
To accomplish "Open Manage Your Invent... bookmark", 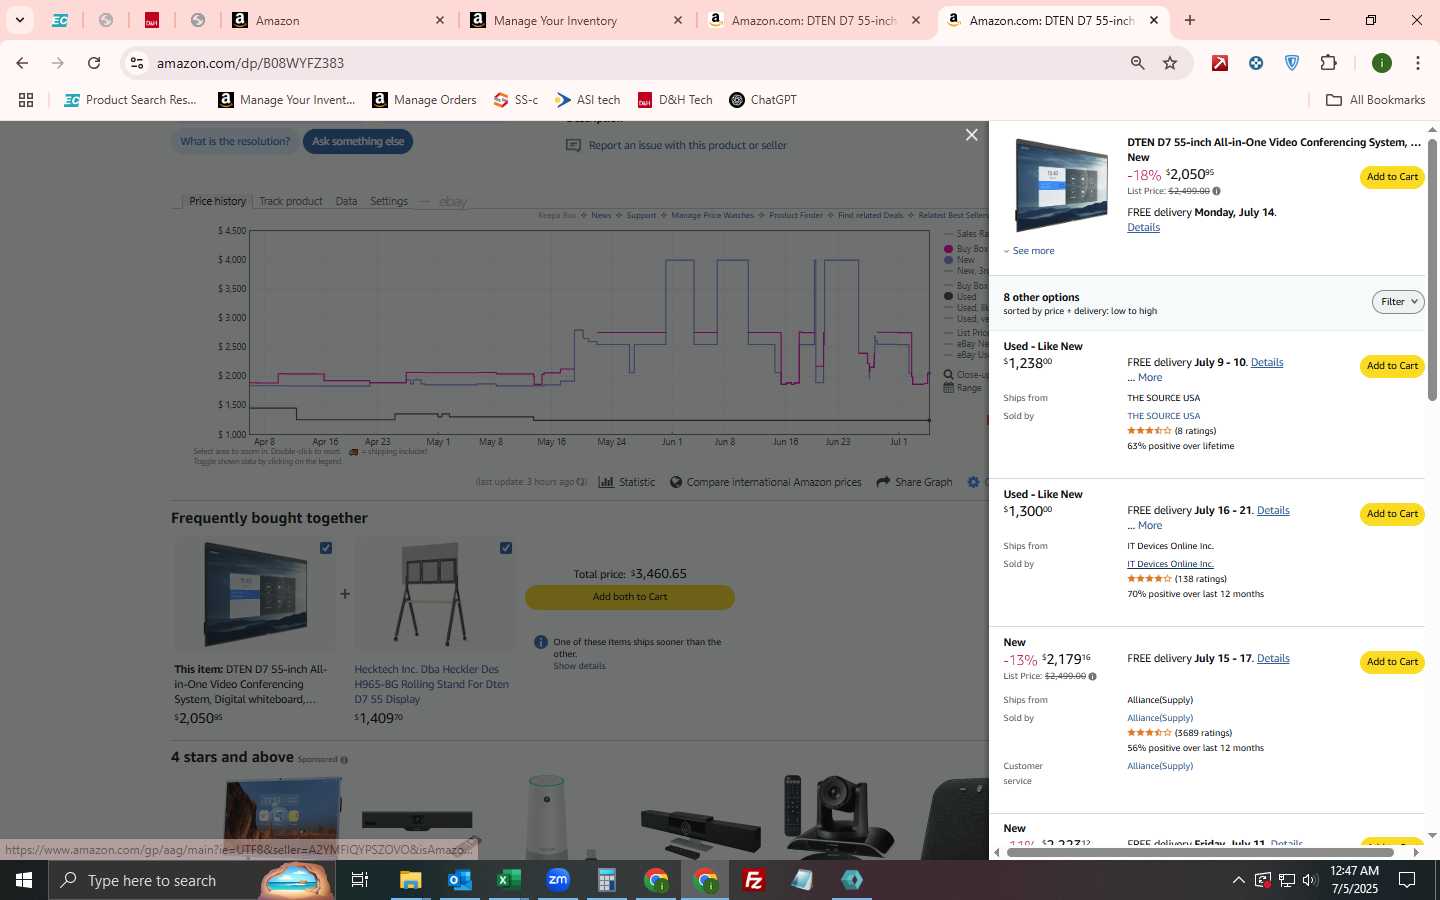I will (287, 100).
